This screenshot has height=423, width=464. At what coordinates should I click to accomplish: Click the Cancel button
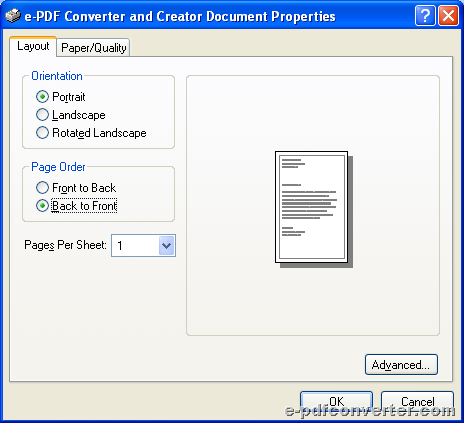417,402
